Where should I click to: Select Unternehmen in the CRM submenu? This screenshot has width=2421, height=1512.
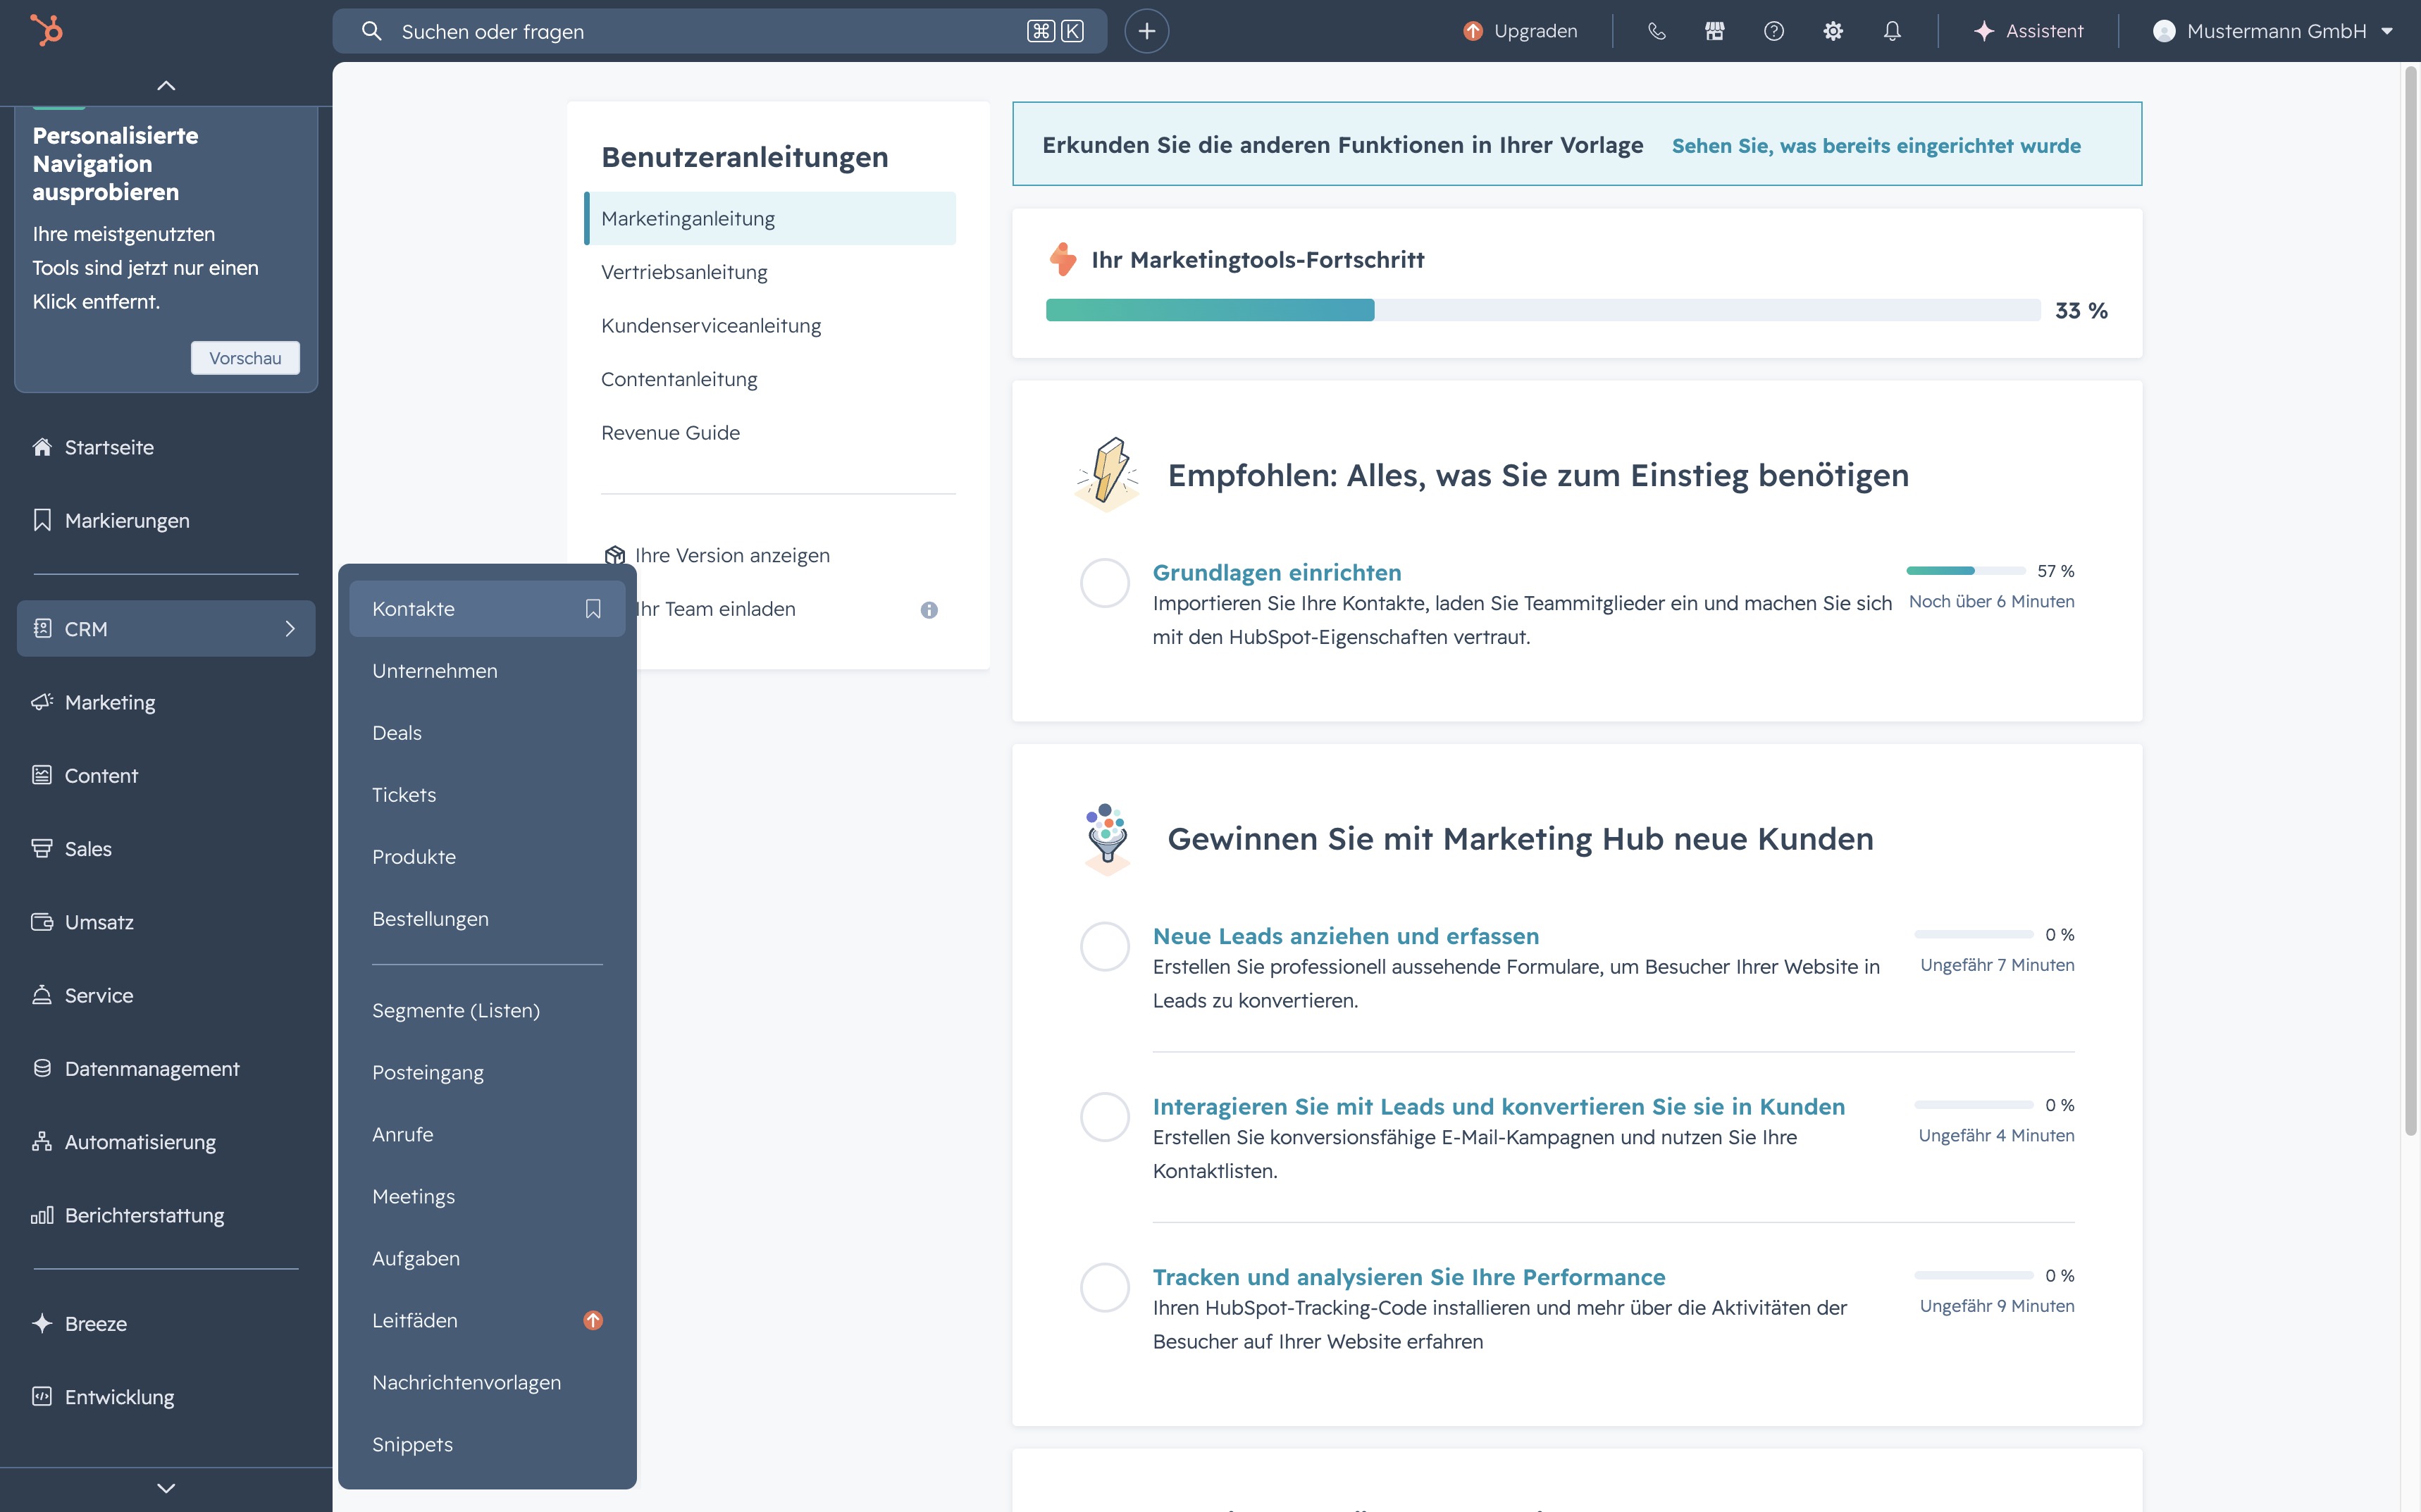pyautogui.click(x=487, y=671)
